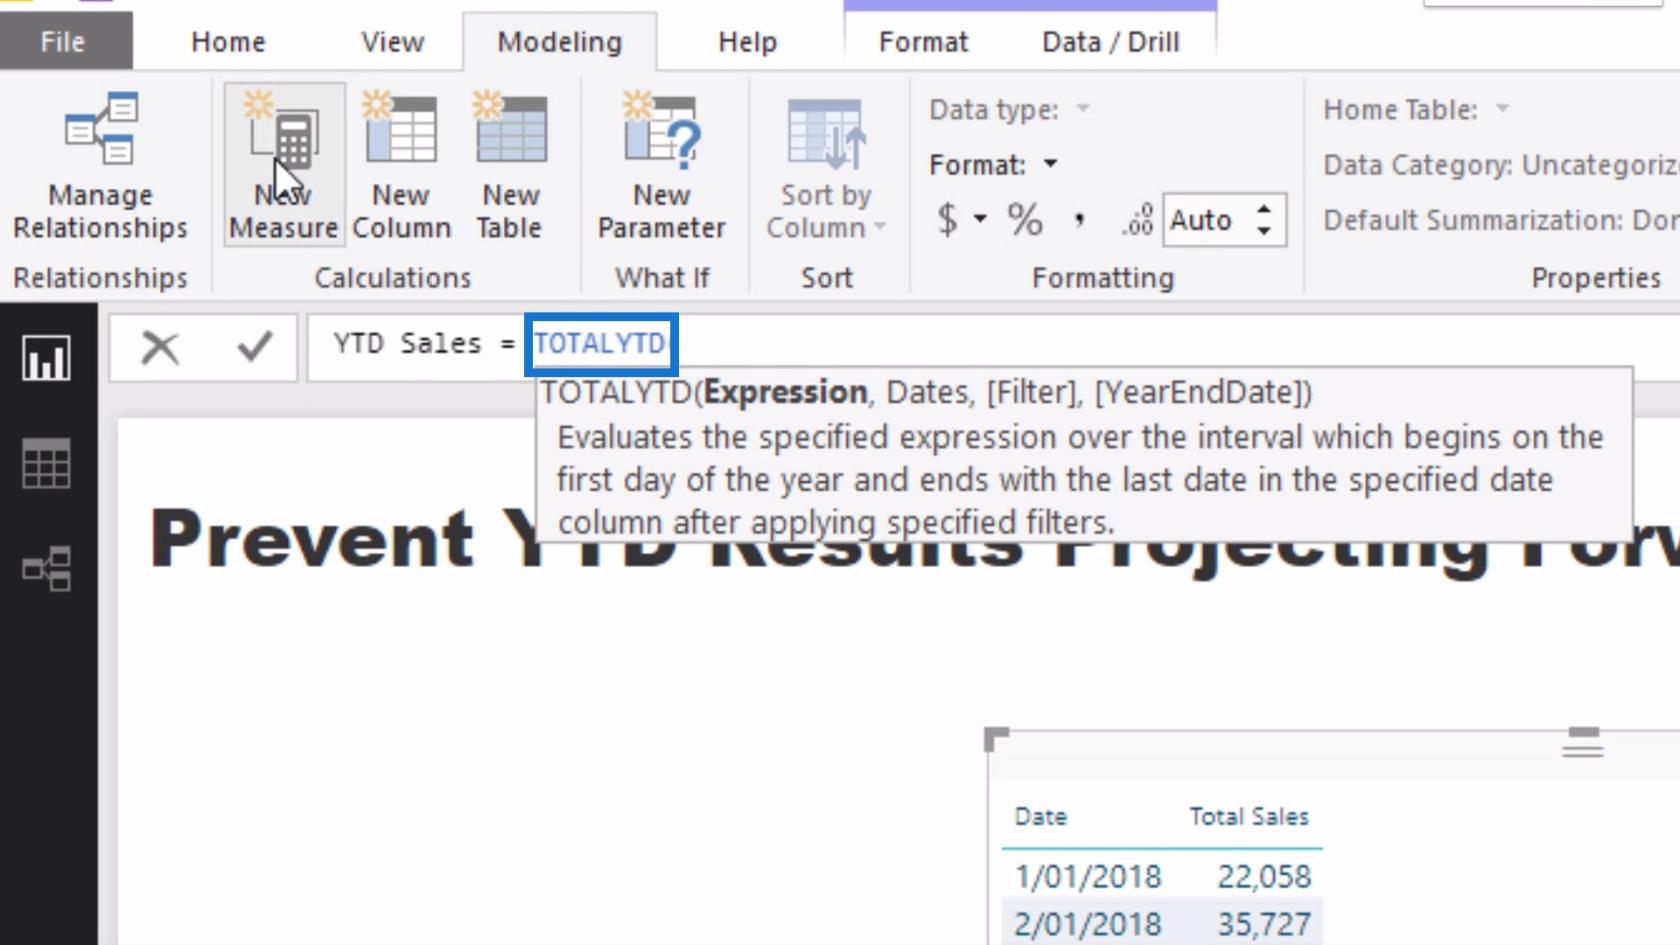The width and height of the screenshot is (1680, 945).
Task: Open Data Category Uncategorized setting
Action: 1500,165
